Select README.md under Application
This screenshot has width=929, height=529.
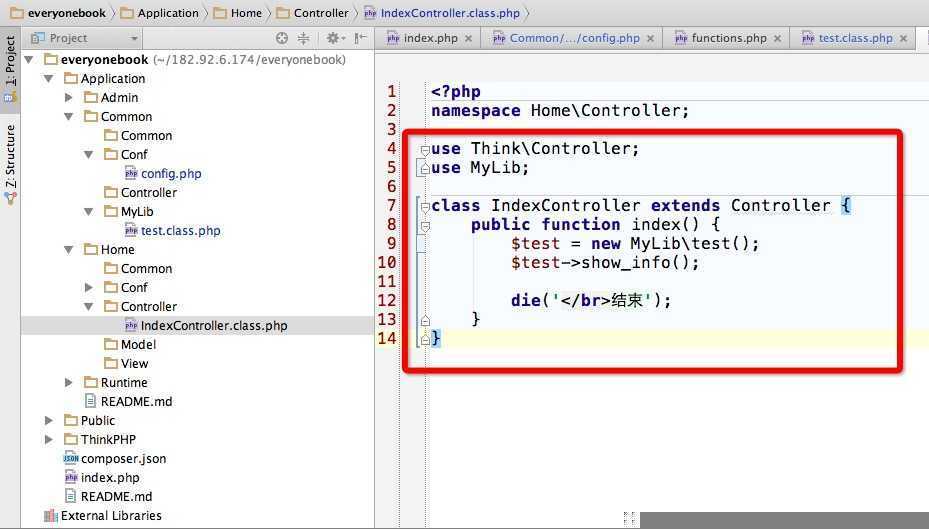point(129,402)
